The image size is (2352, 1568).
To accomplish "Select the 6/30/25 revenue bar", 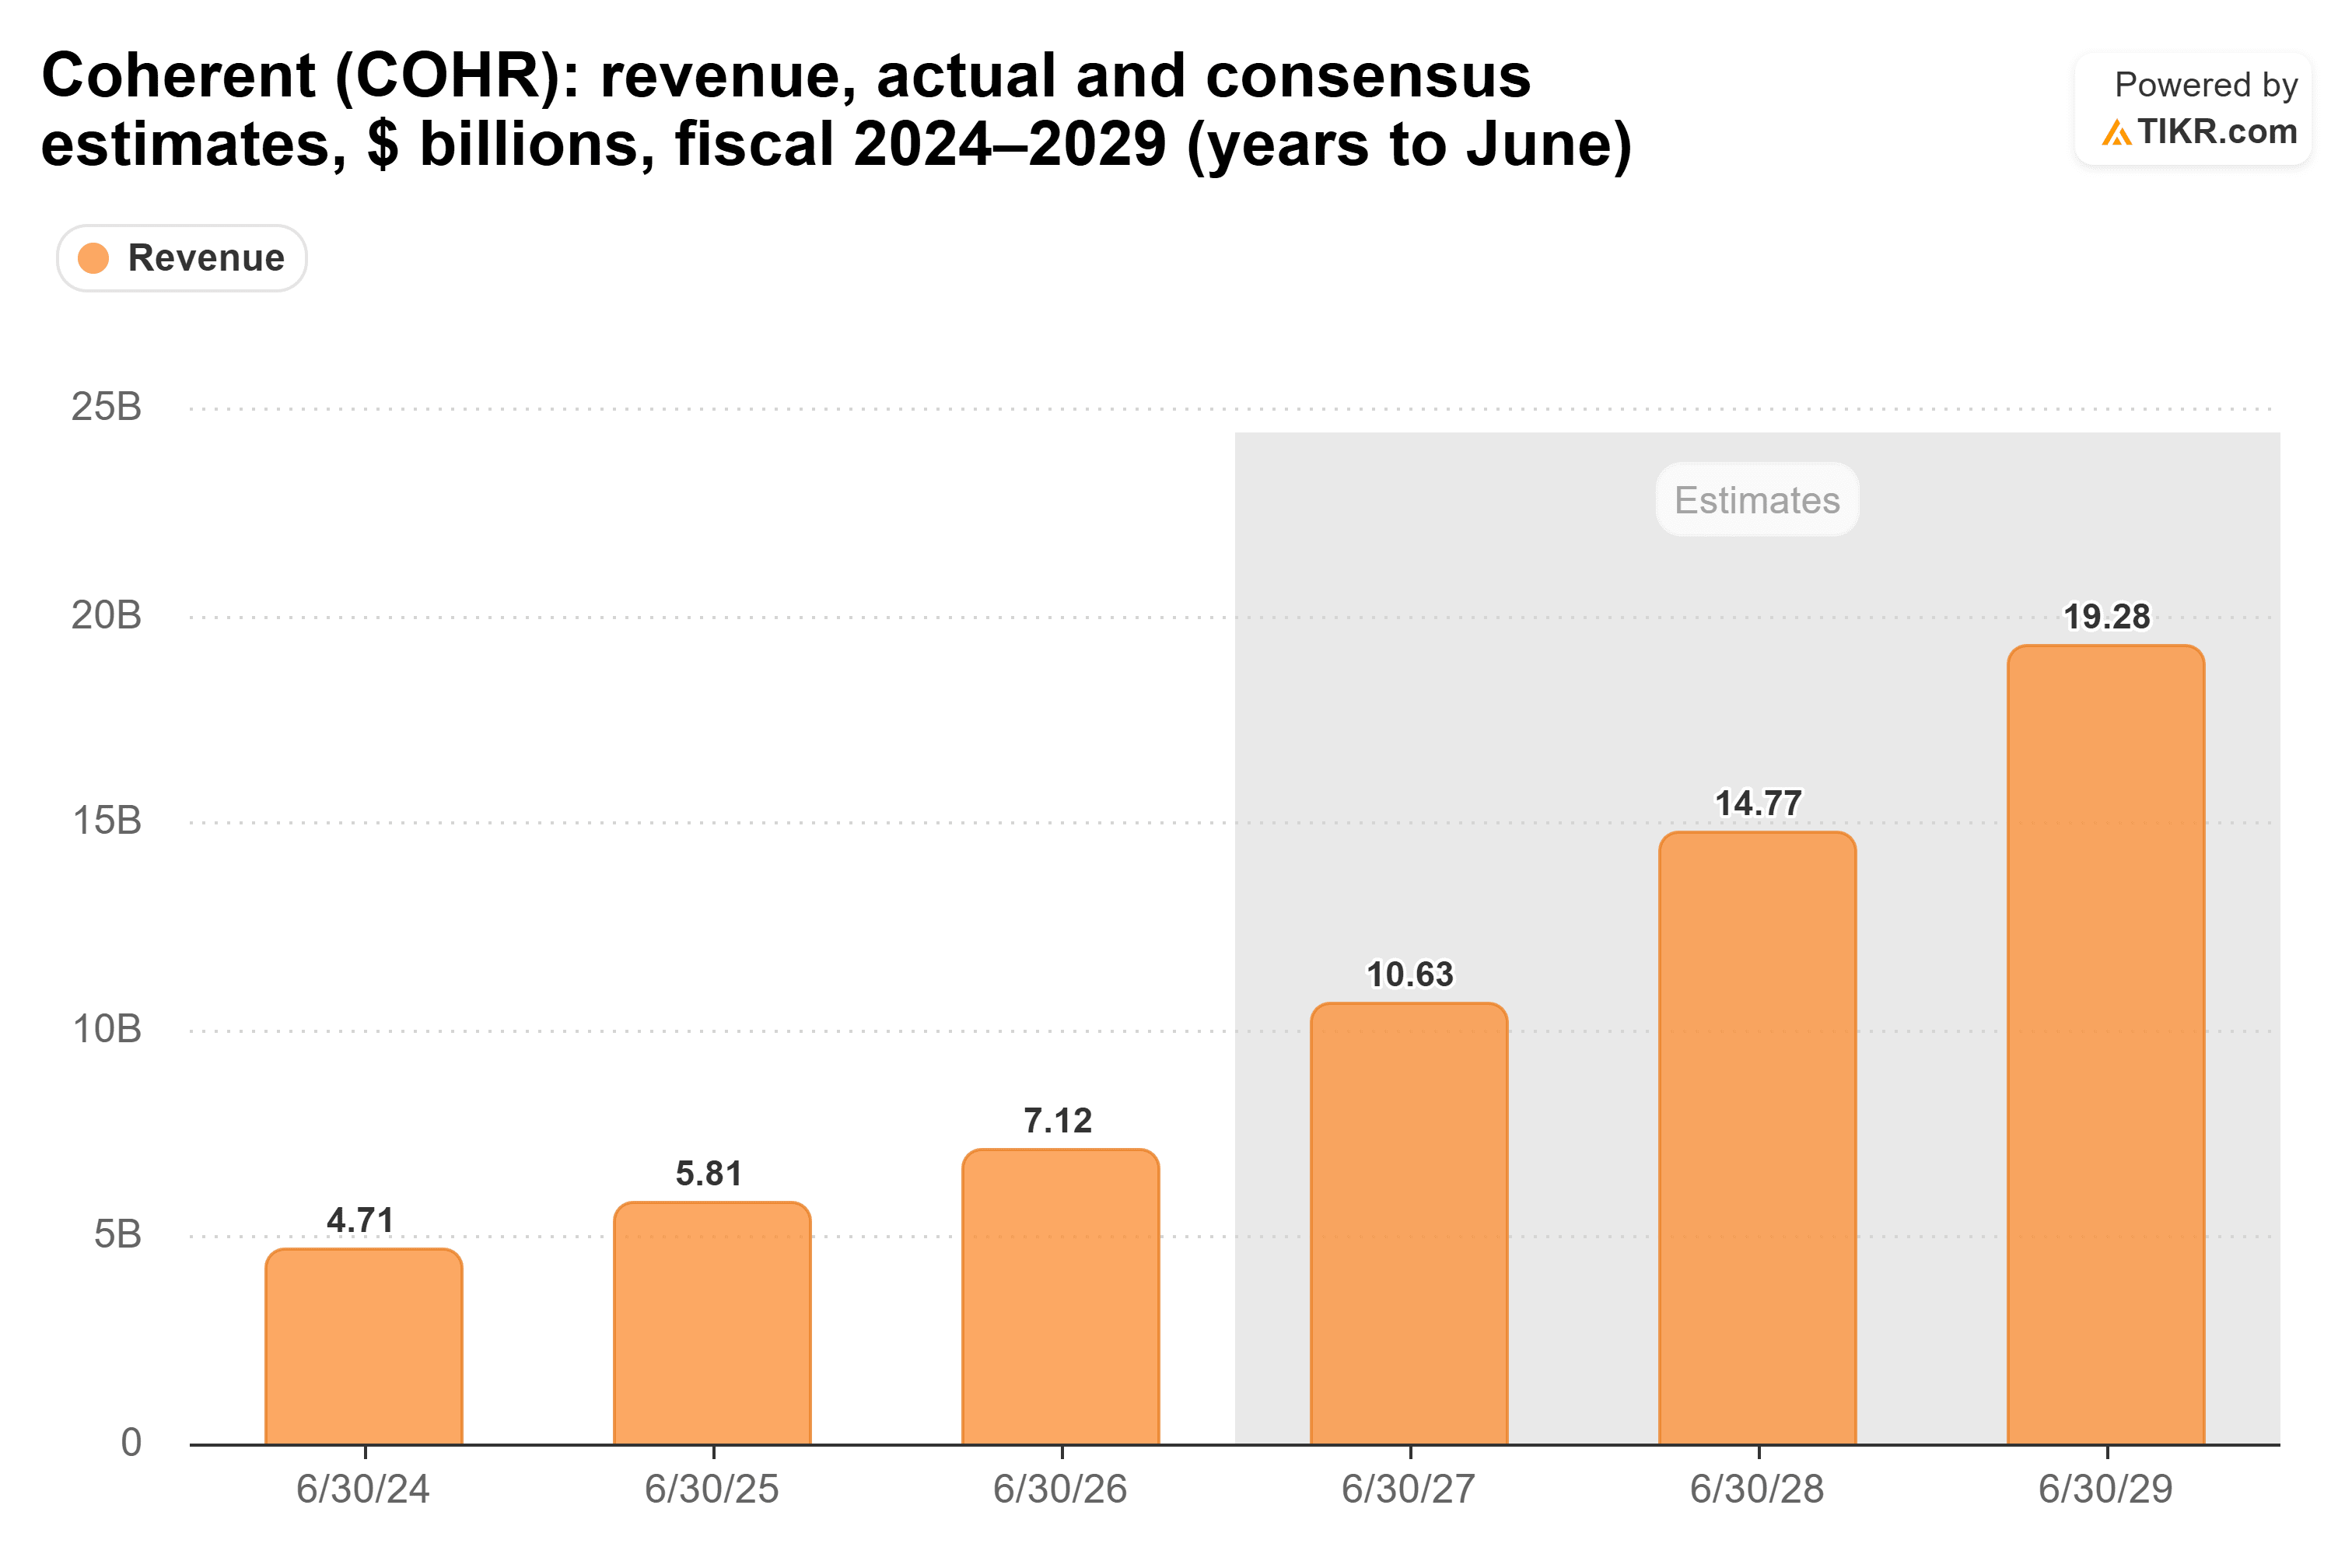I will (x=712, y=1323).
